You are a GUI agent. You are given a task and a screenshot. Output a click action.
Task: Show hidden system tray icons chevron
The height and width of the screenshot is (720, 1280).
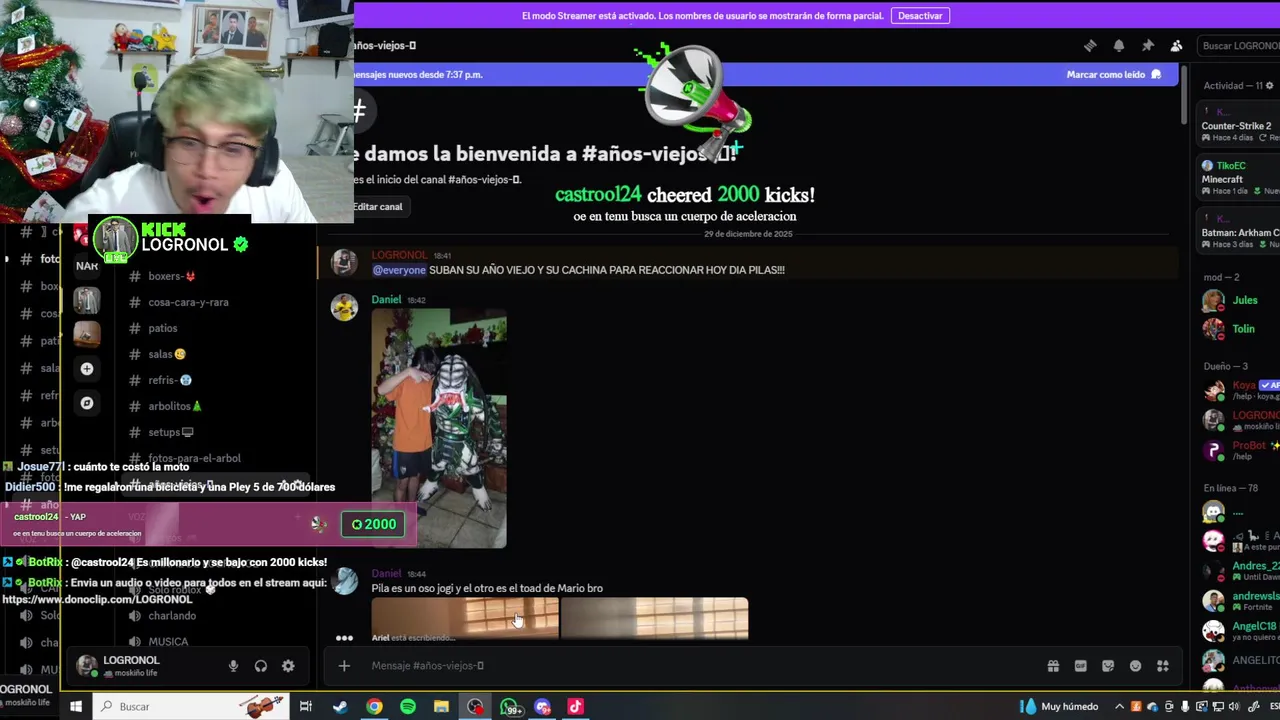pyautogui.click(x=1119, y=707)
